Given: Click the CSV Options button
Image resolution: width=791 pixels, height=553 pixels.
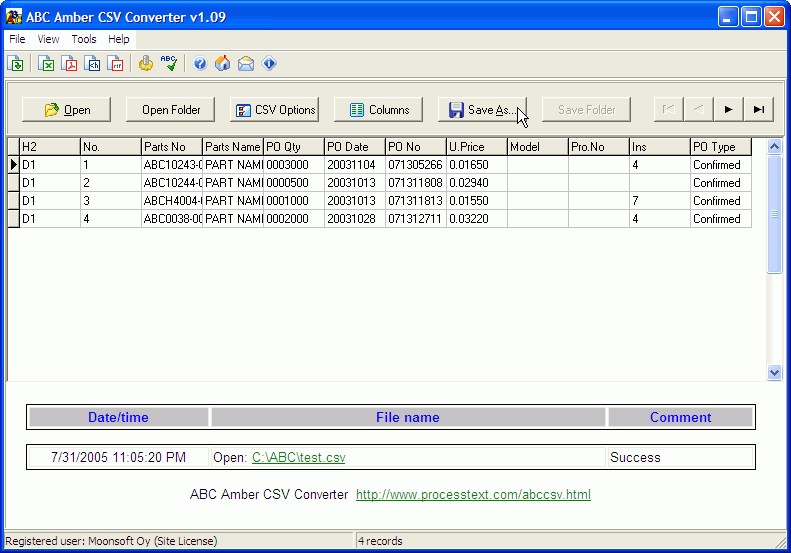Looking at the screenshot, I should (275, 110).
